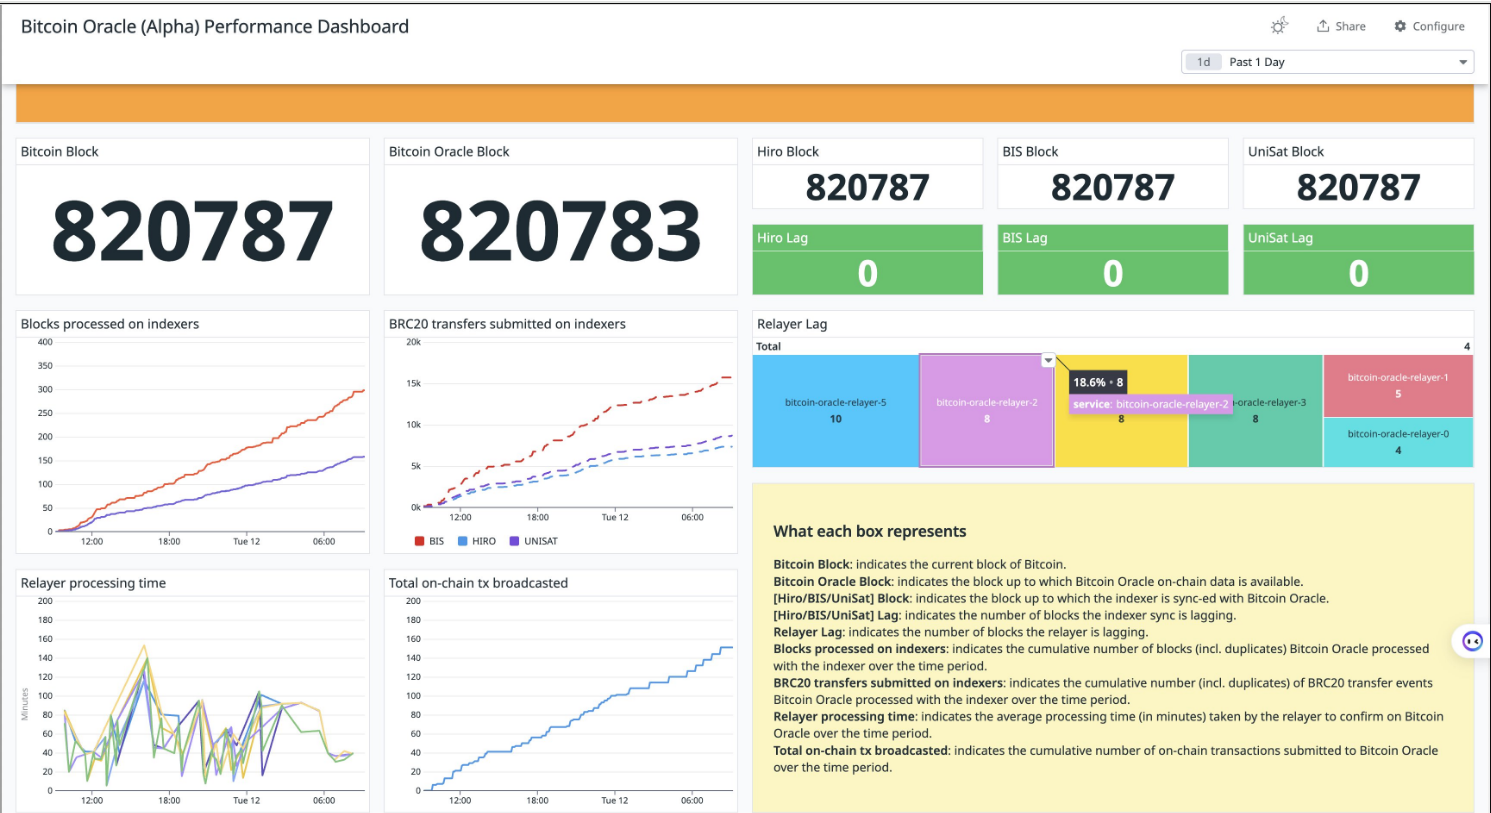
Task: Click the blue HIRO legend marker
Action: coord(462,541)
